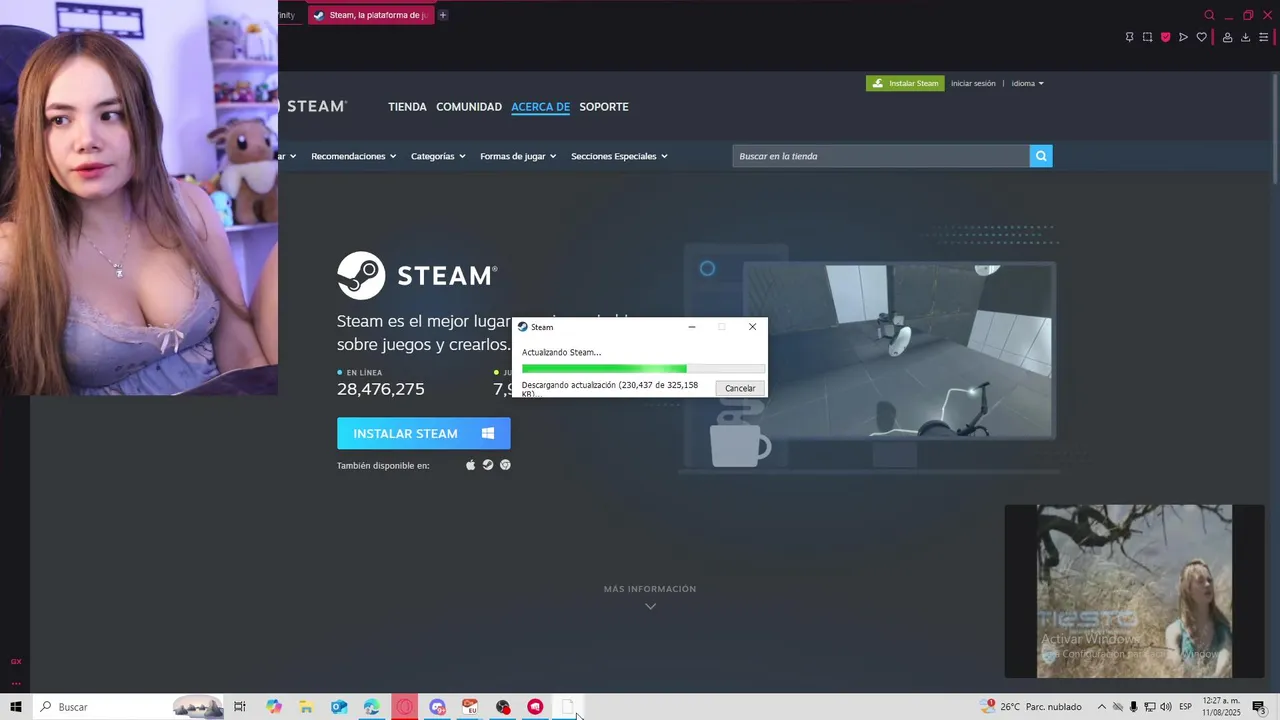
Task: Click the Steam Deck platform icon
Action: (488, 465)
